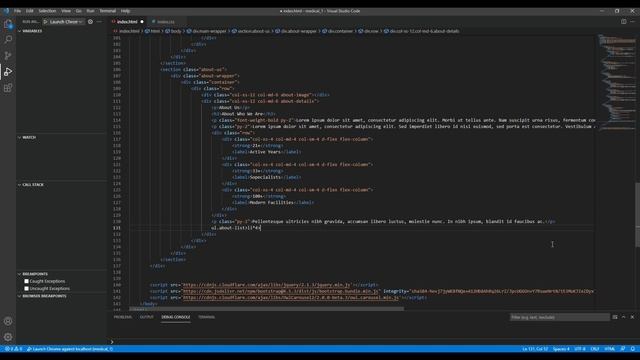Open the Help menu
640x360 pixels.
[x=125, y=11]
